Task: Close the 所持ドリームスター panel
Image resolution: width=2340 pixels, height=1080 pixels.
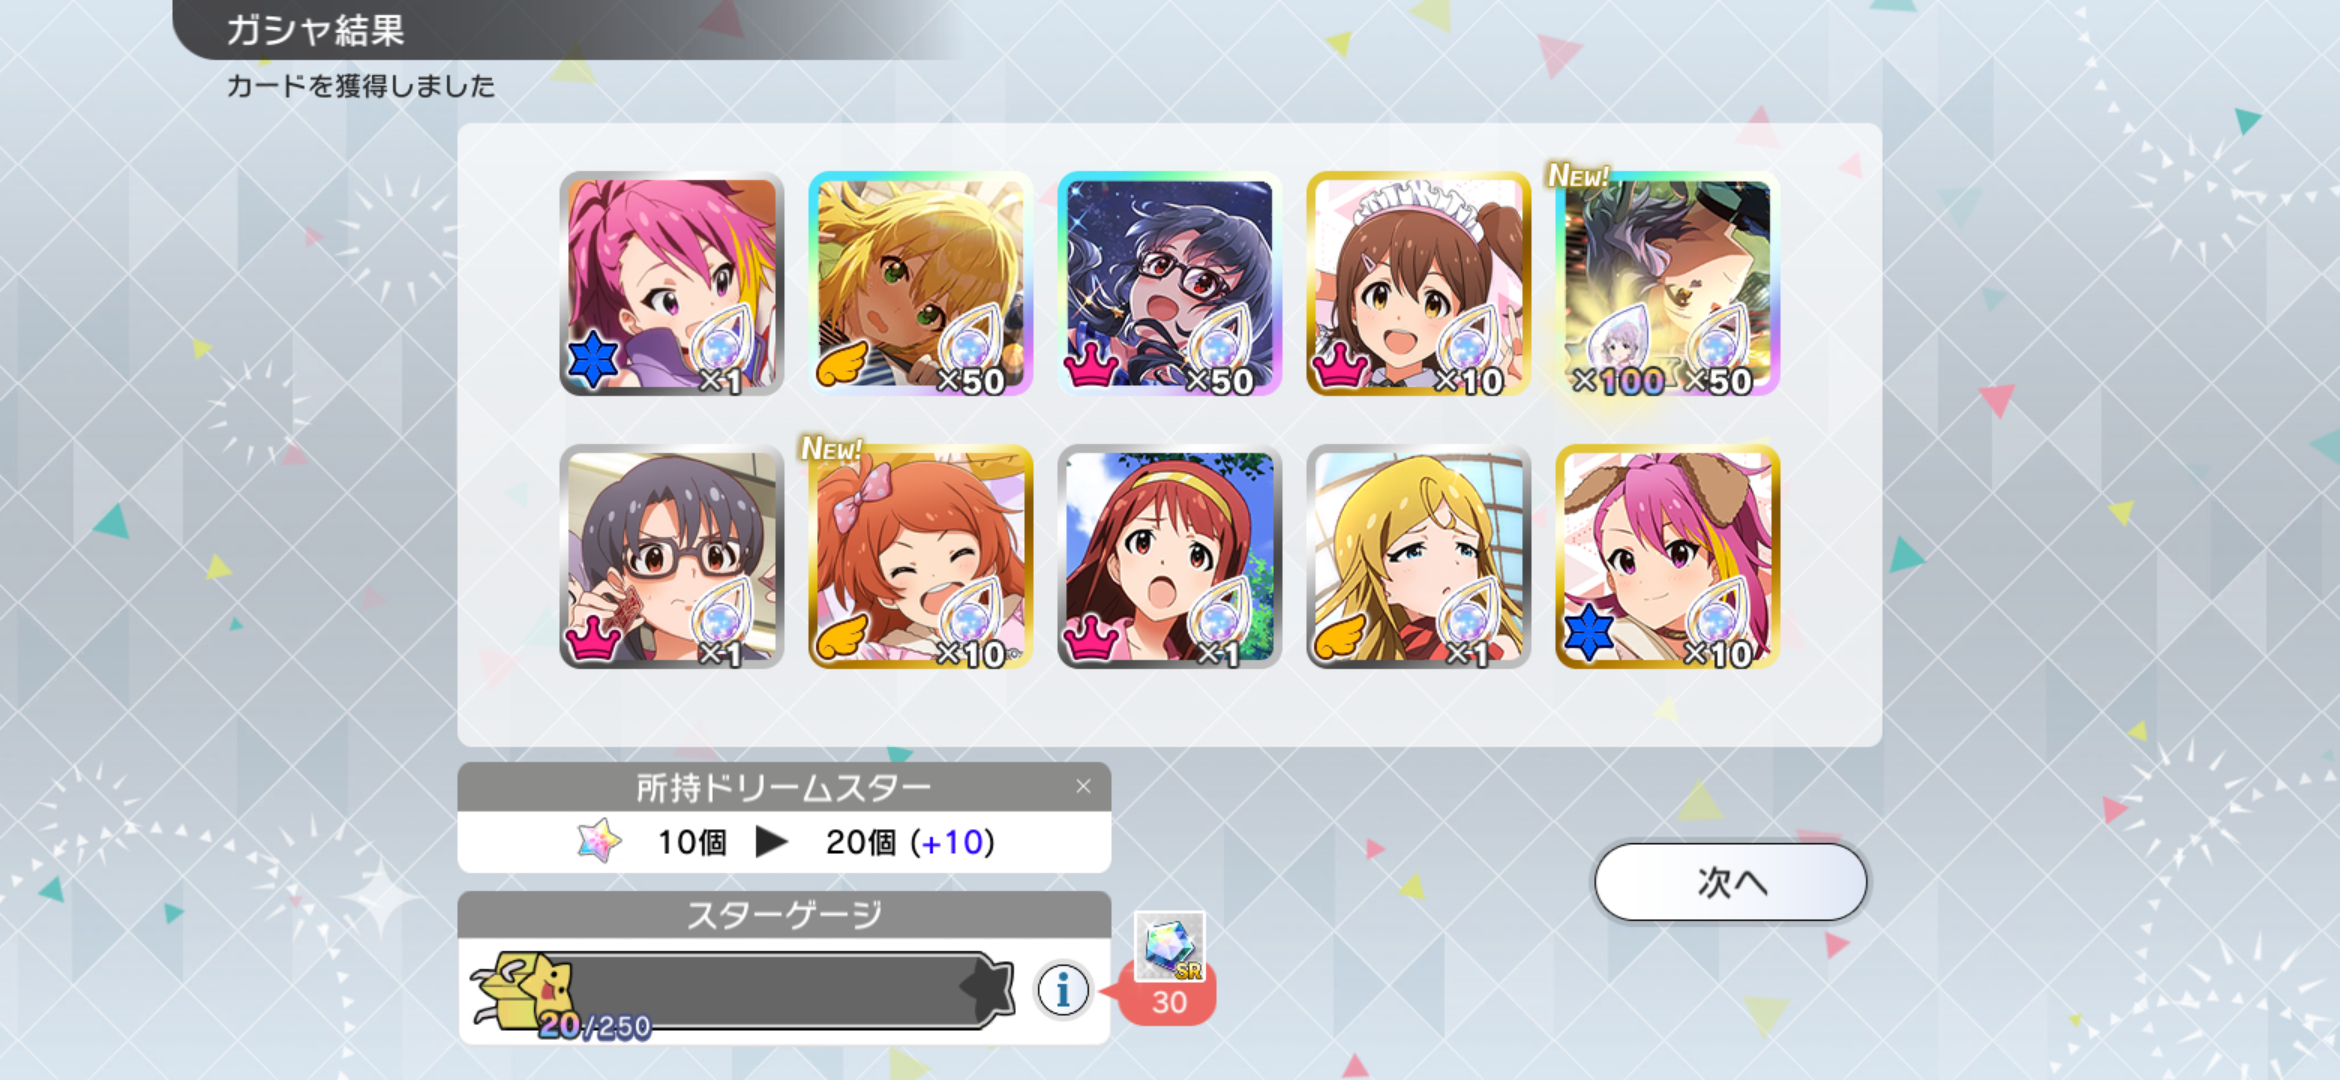Action: pyautogui.click(x=1083, y=787)
